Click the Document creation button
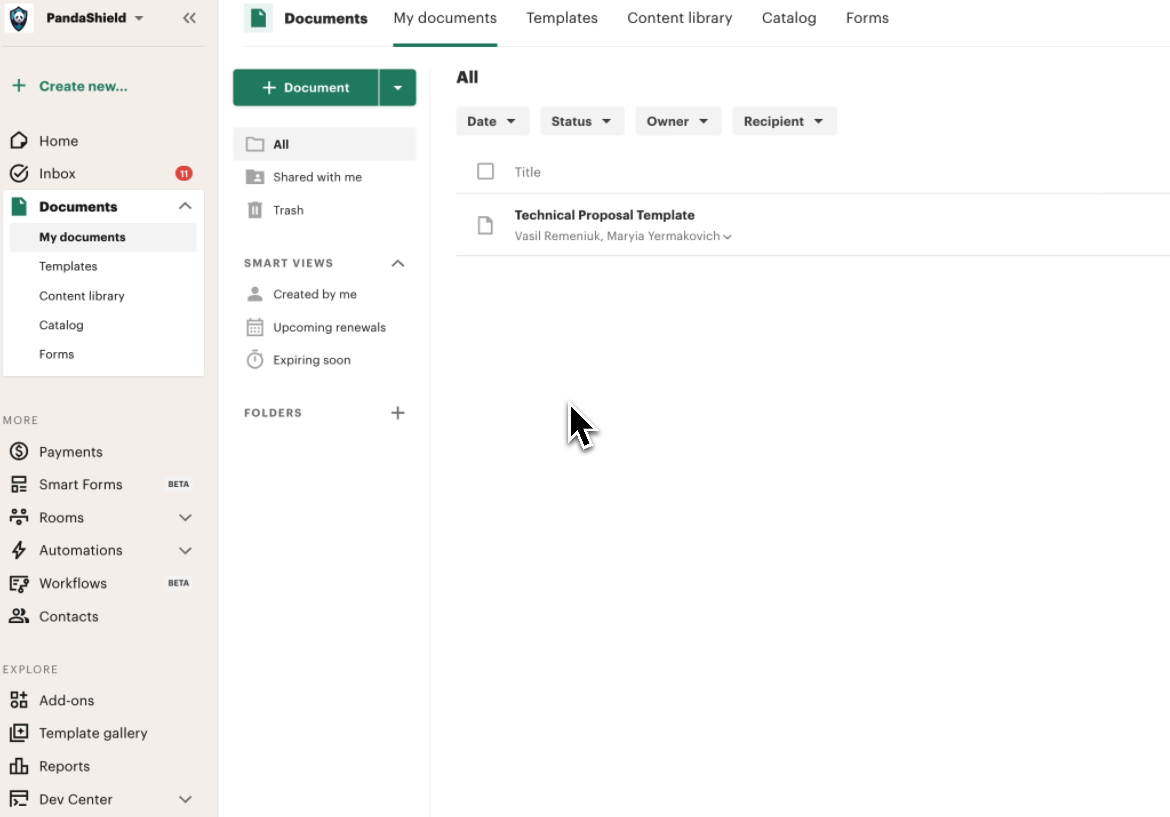This screenshot has height=817, width=1170. [305, 87]
